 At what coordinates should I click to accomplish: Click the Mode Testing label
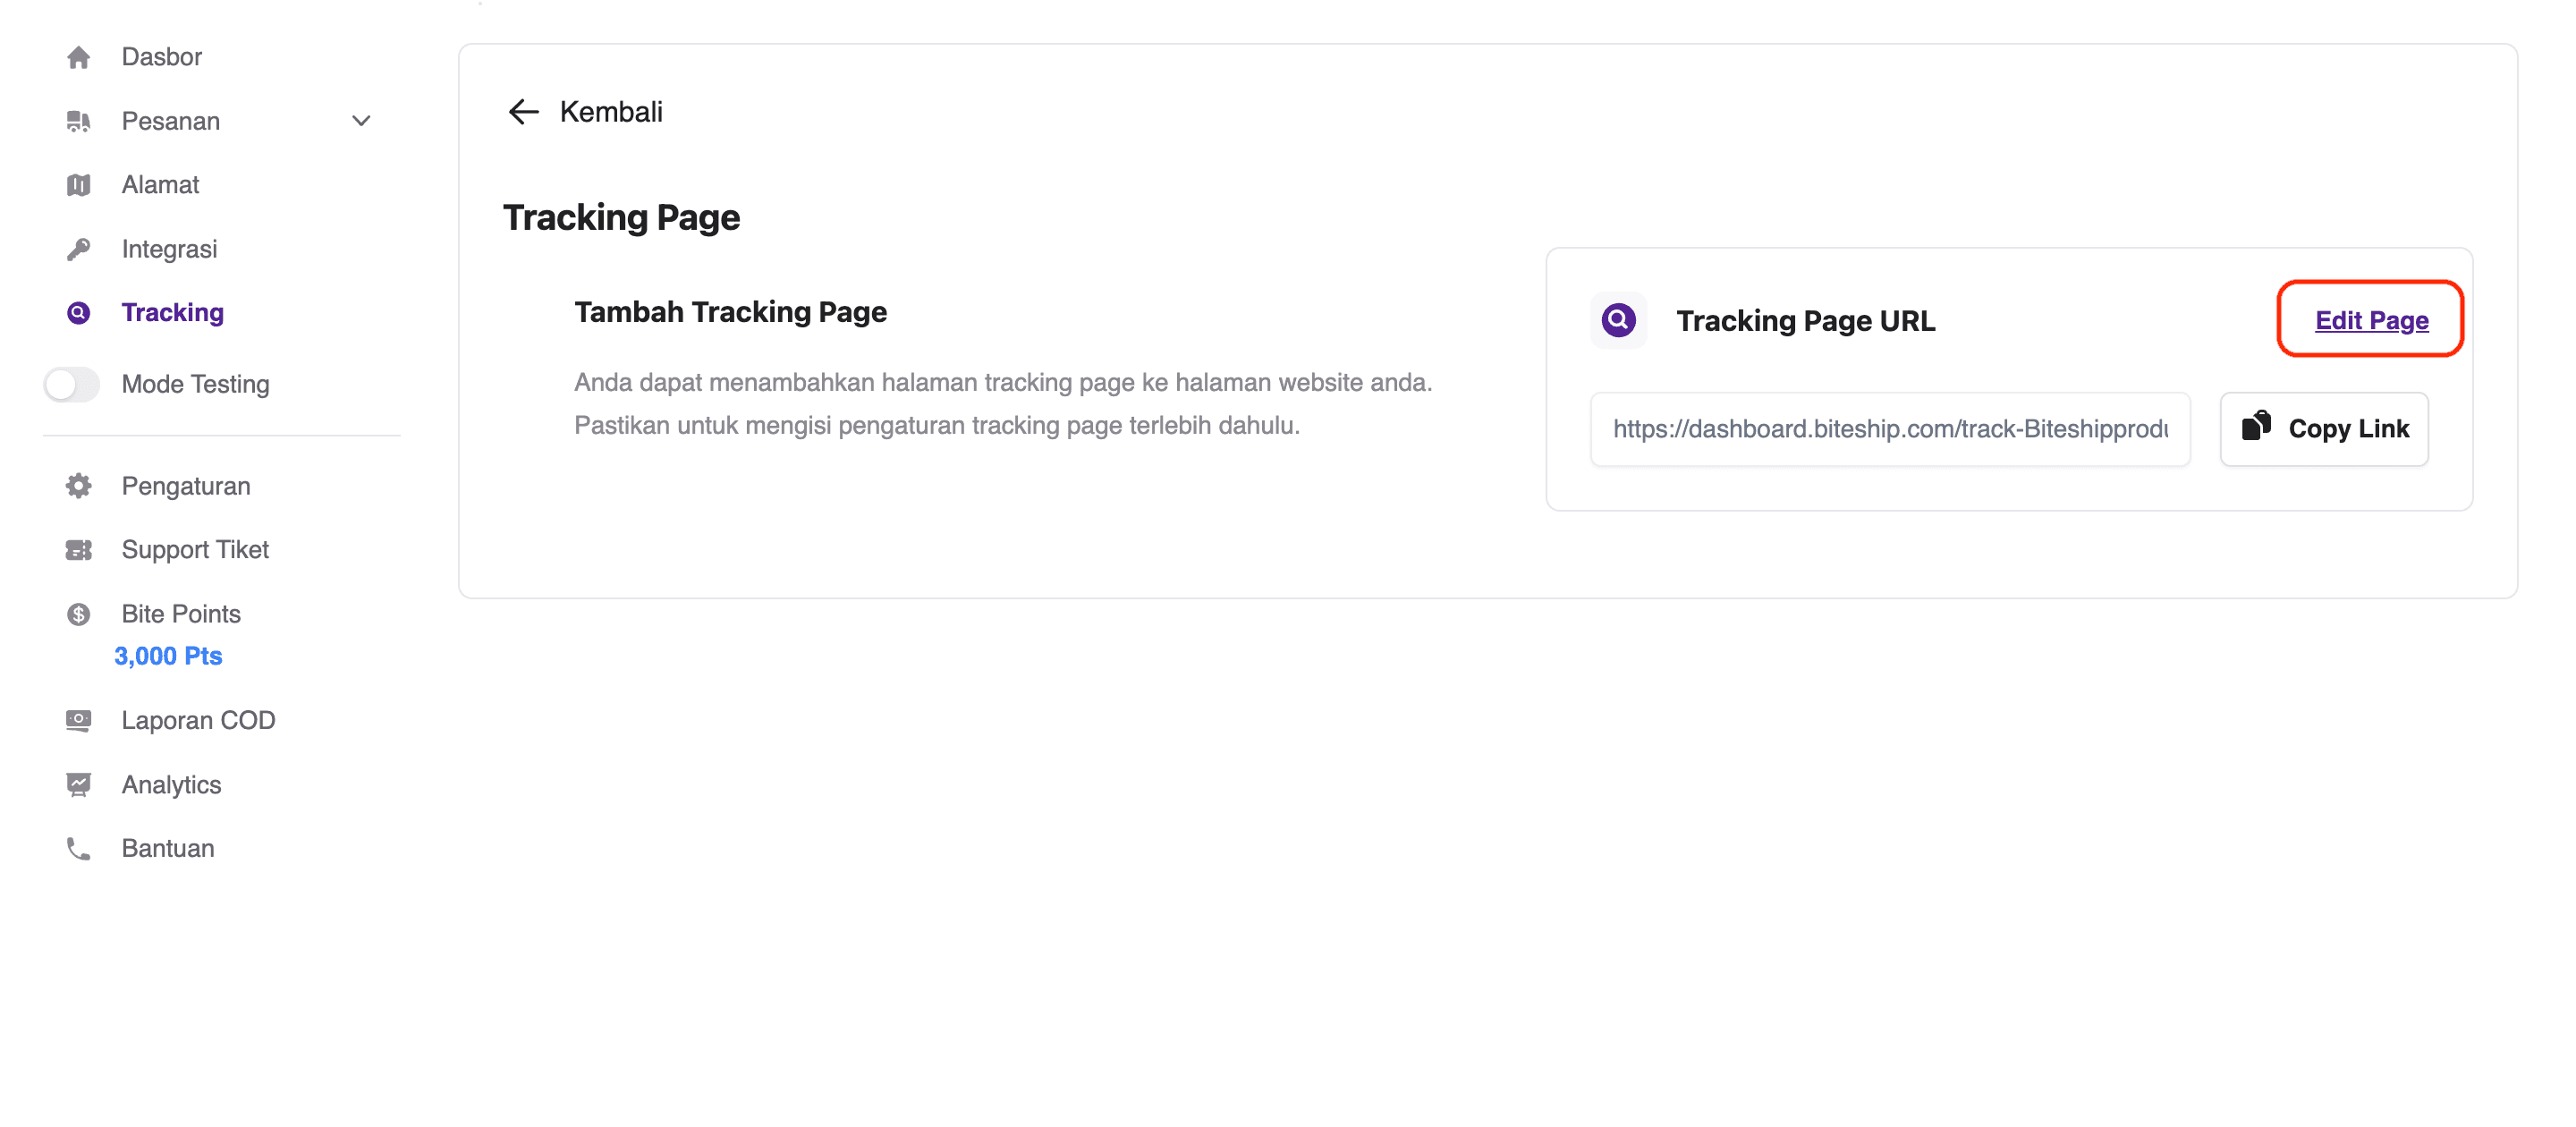pos(195,384)
